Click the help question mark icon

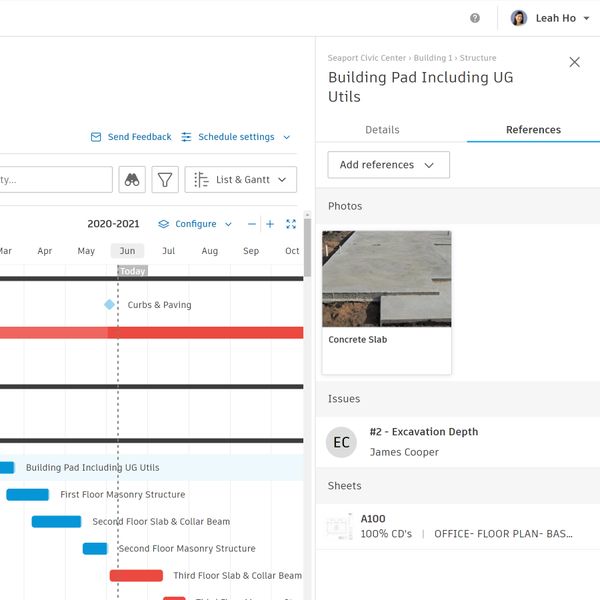point(475,18)
